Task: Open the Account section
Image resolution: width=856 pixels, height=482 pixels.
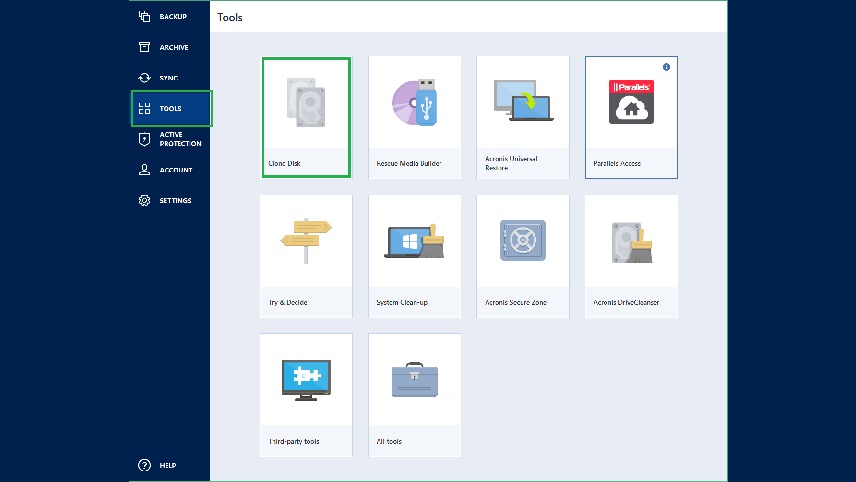Action: tap(170, 170)
